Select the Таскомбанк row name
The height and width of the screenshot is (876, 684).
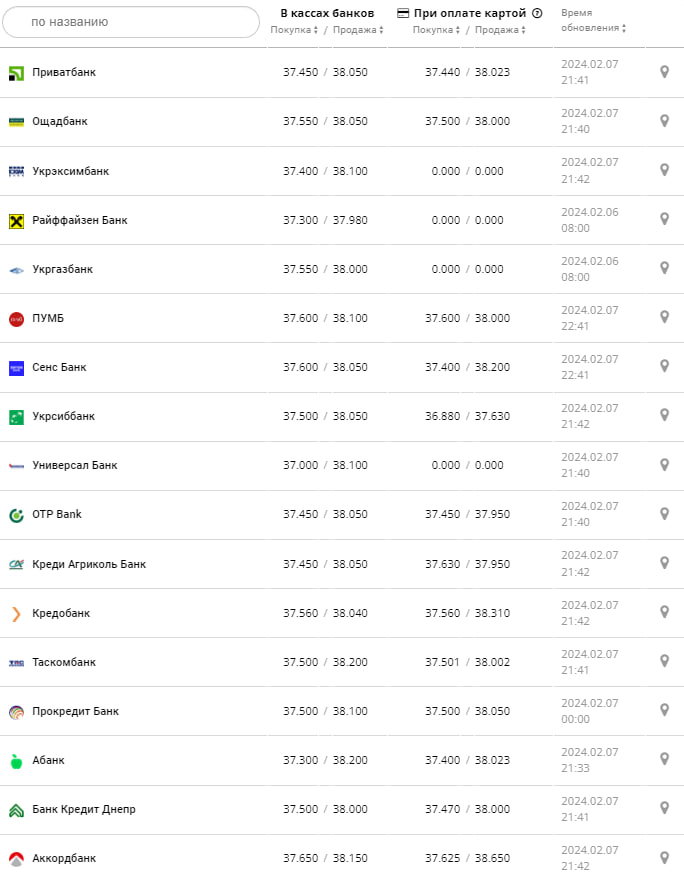coord(64,662)
